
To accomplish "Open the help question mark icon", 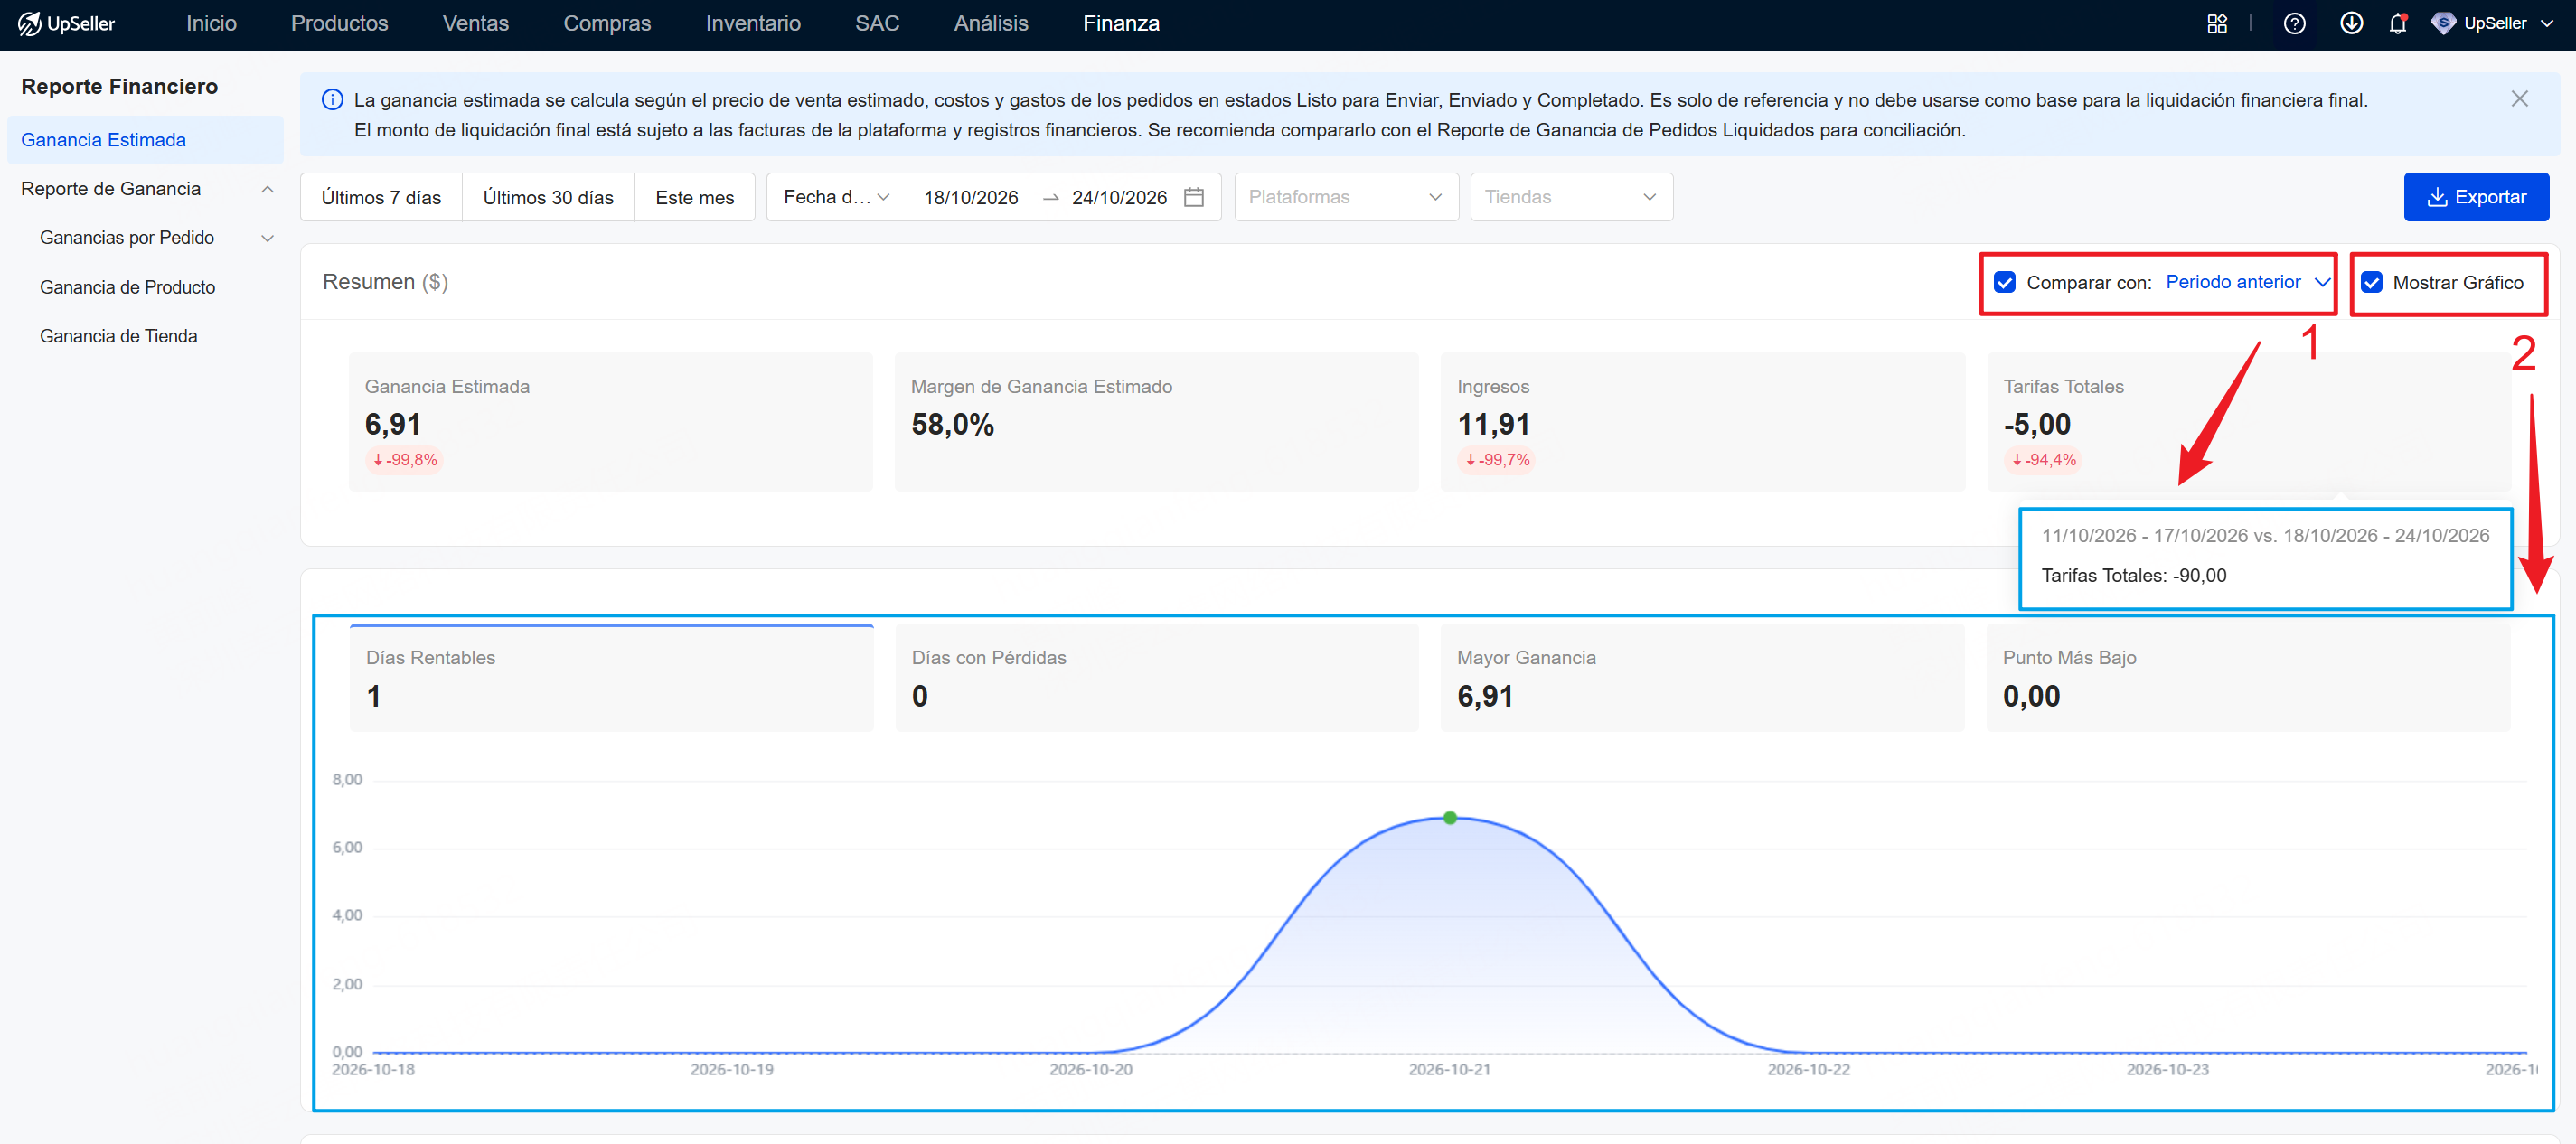I will point(2294,24).
